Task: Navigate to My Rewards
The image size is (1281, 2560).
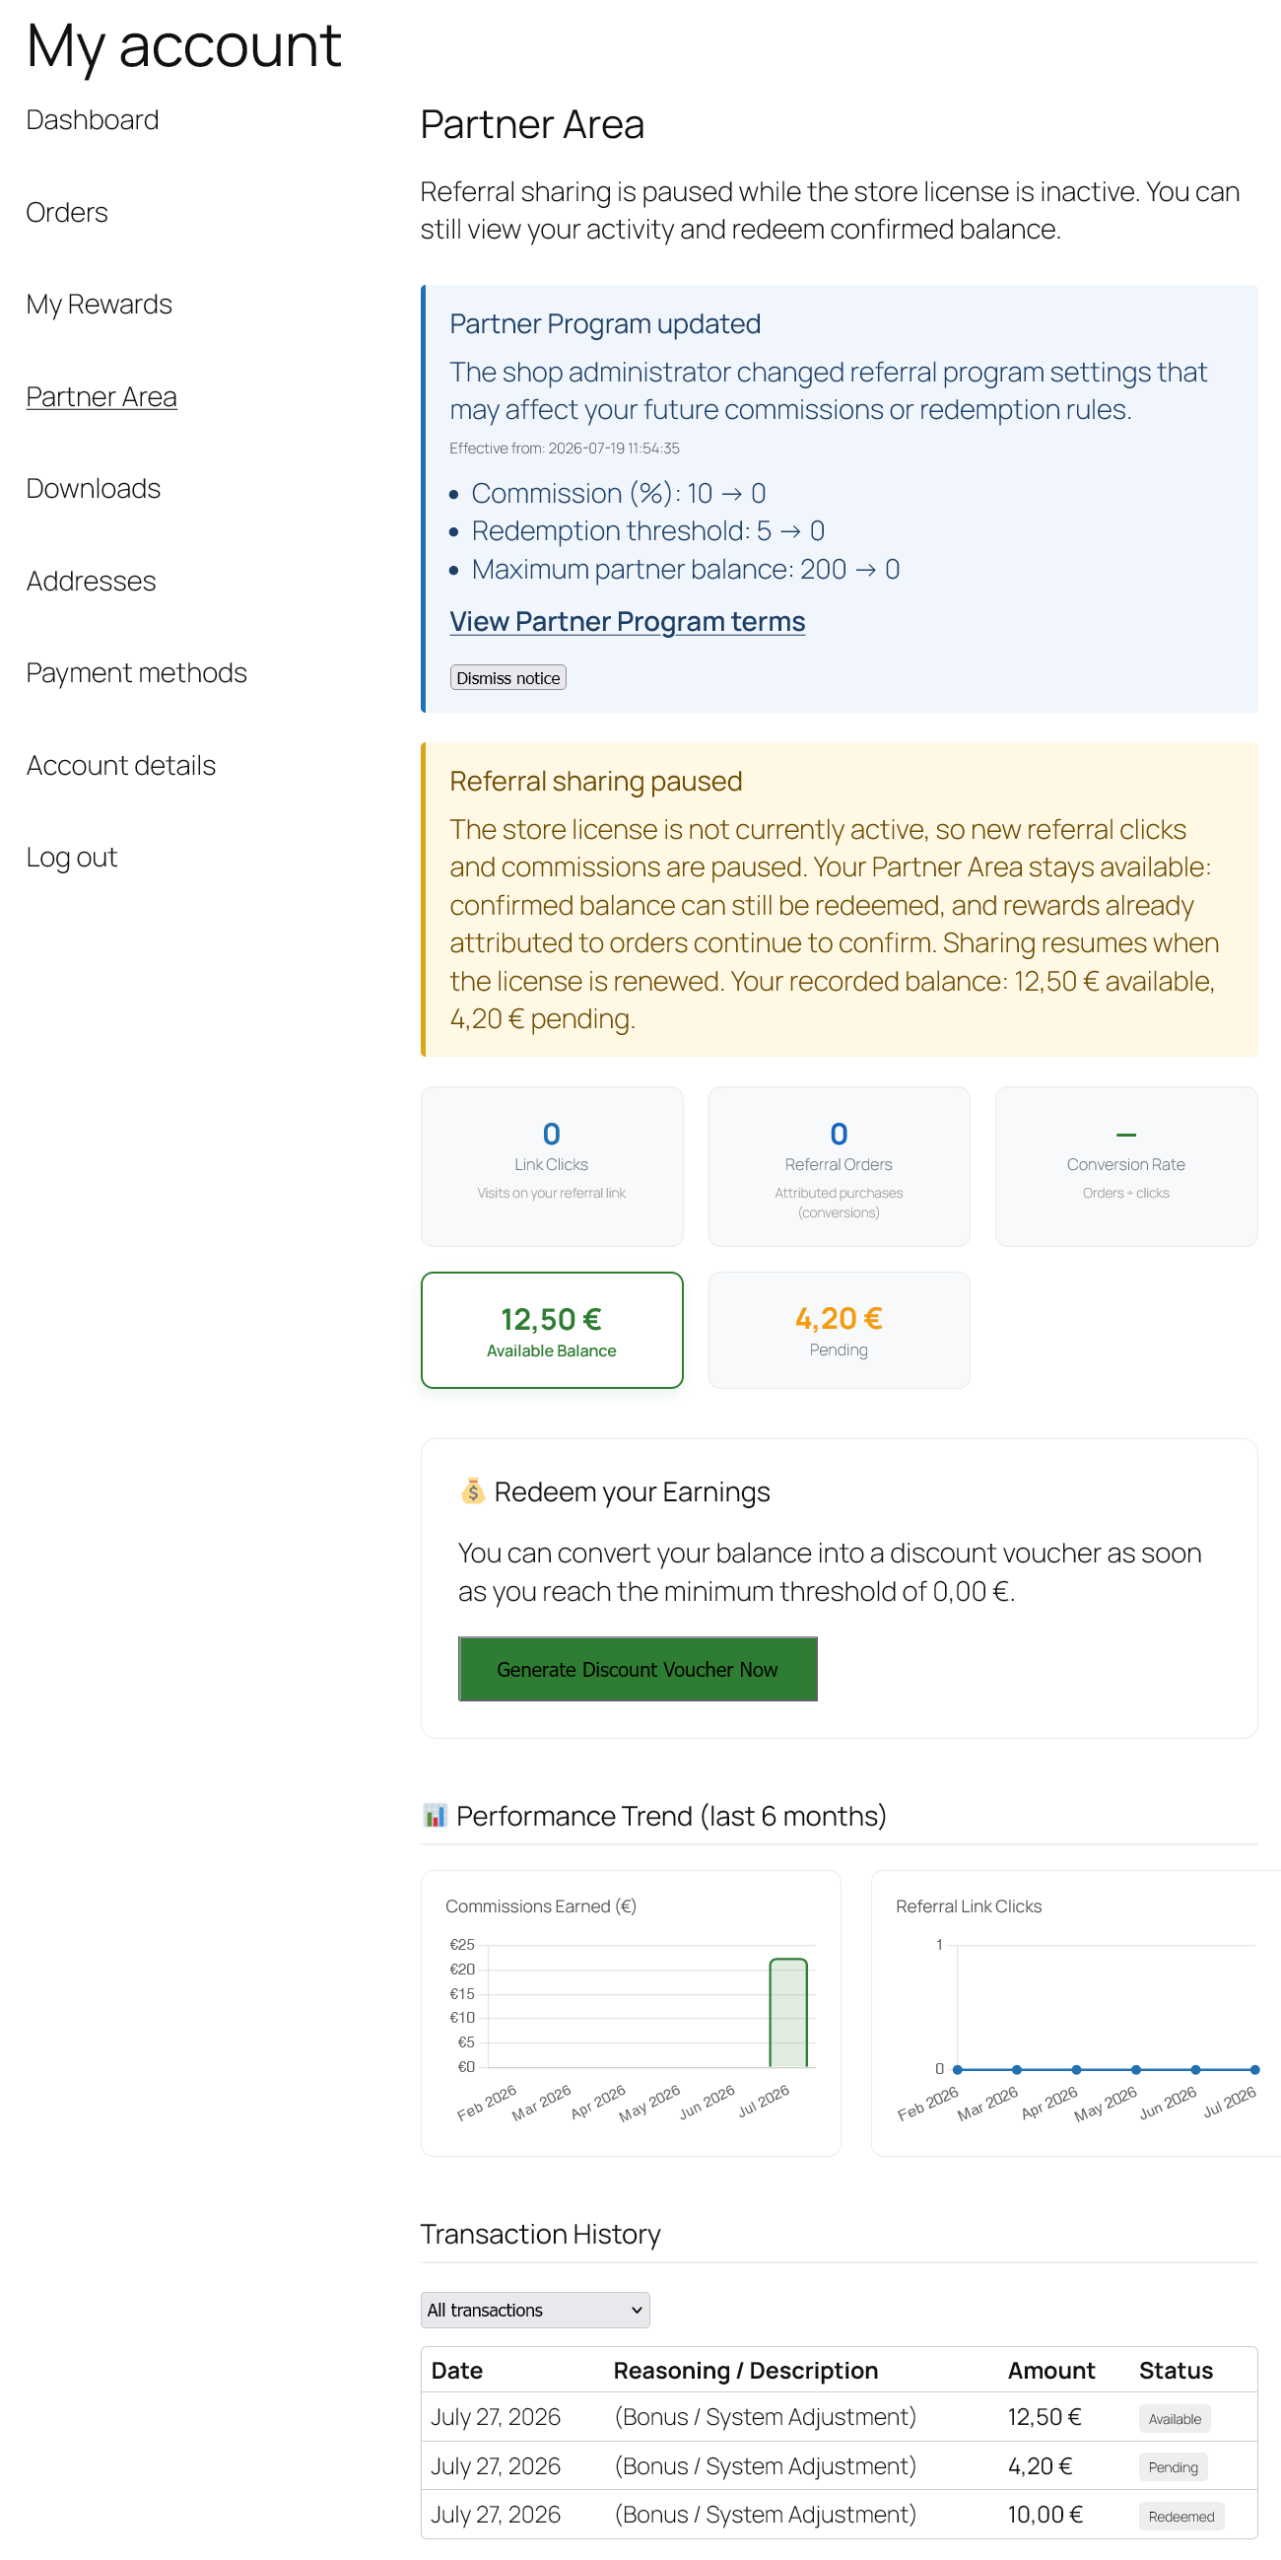Action: 99,304
